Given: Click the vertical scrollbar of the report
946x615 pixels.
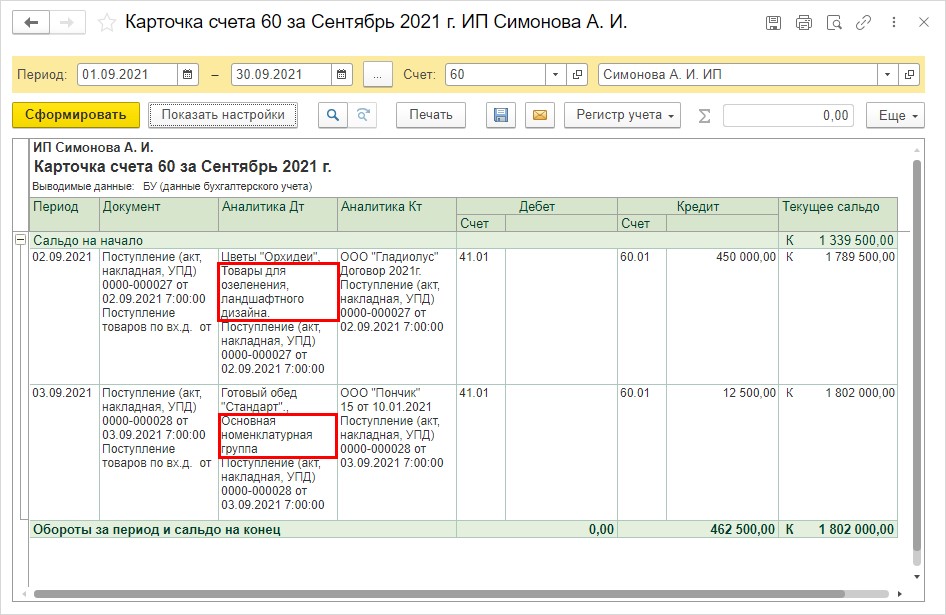Looking at the screenshot, I should pyautogui.click(x=917, y=356).
